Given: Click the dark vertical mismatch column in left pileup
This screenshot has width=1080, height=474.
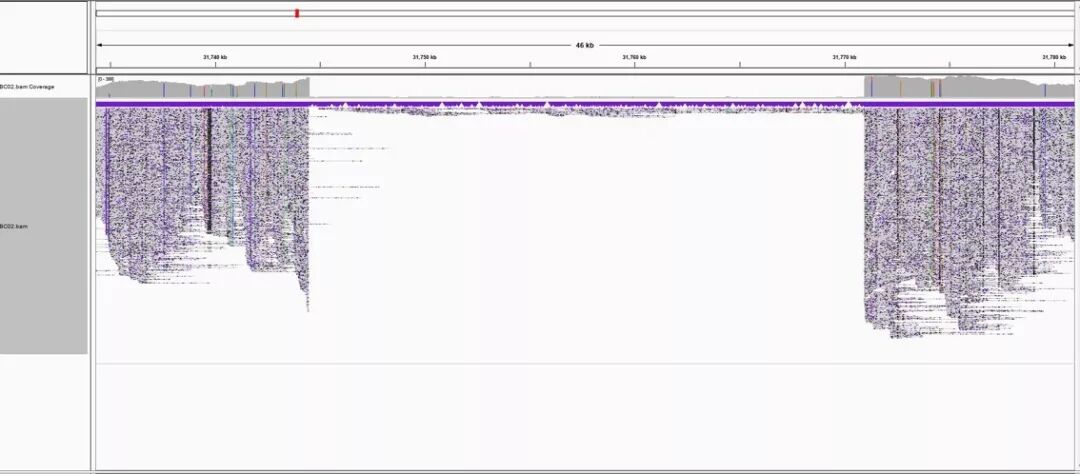Looking at the screenshot, I should 208,170.
